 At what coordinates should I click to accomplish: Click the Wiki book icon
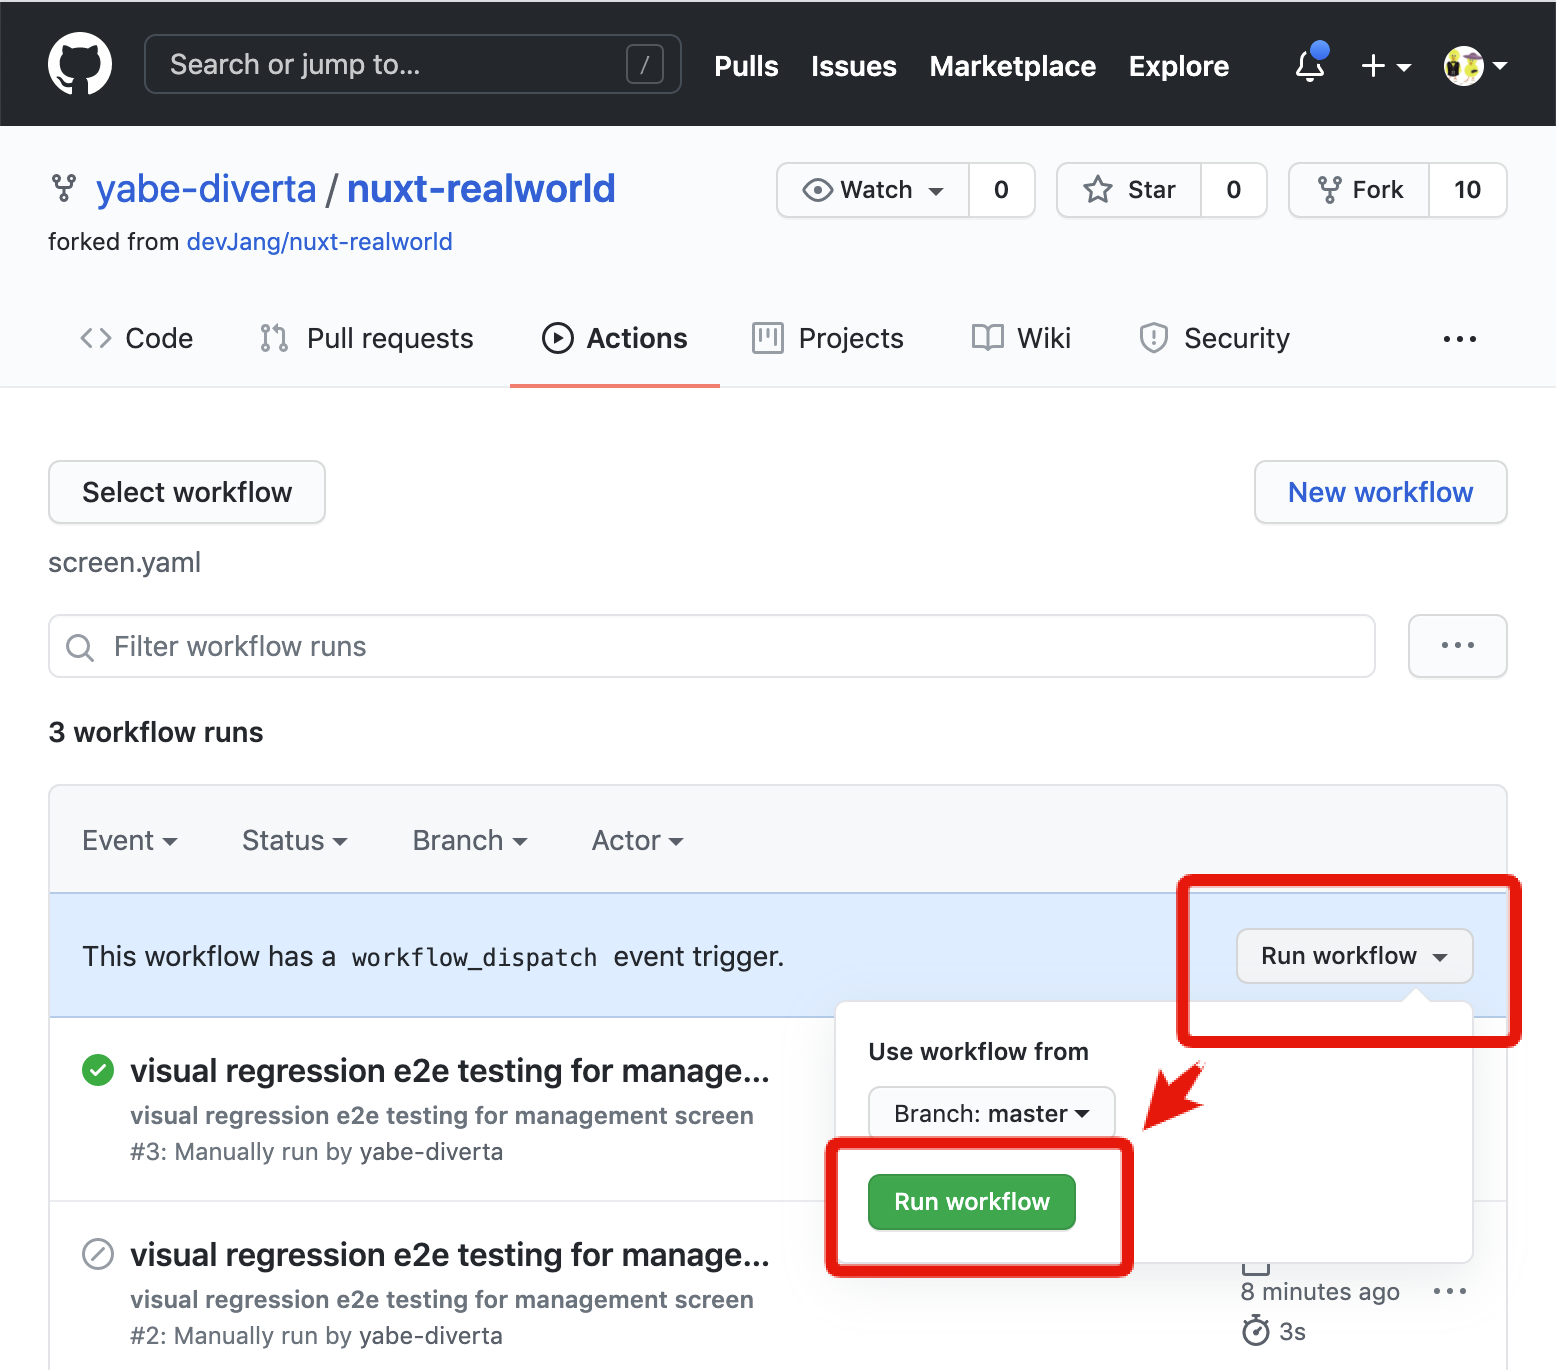(988, 338)
